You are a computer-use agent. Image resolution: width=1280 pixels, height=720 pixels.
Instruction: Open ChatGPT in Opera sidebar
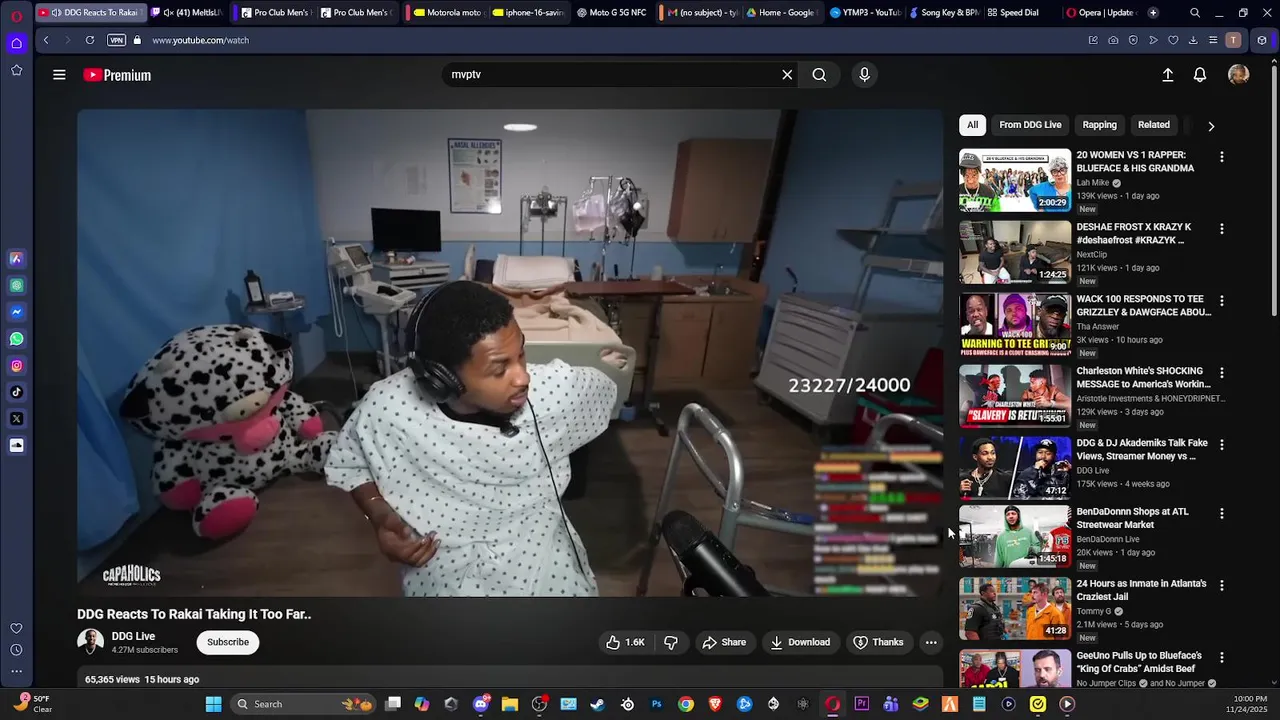pyautogui.click(x=16, y=286)
